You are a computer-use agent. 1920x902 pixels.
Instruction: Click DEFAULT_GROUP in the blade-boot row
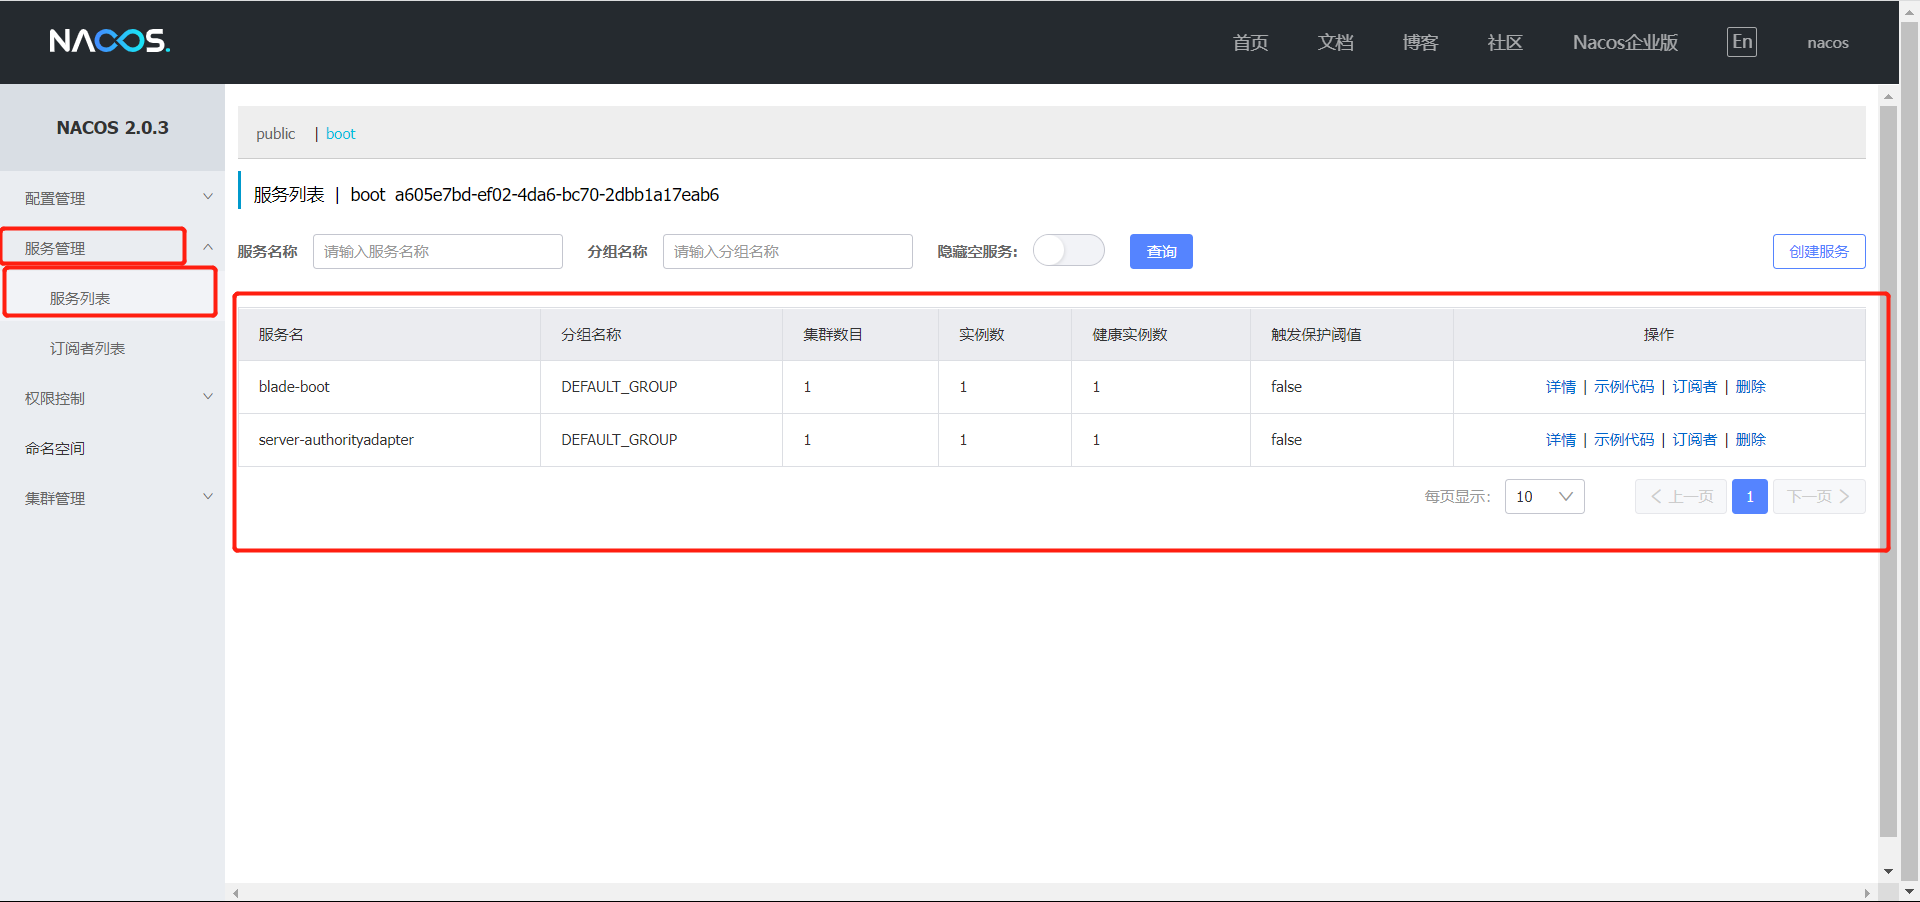[619, 386]
